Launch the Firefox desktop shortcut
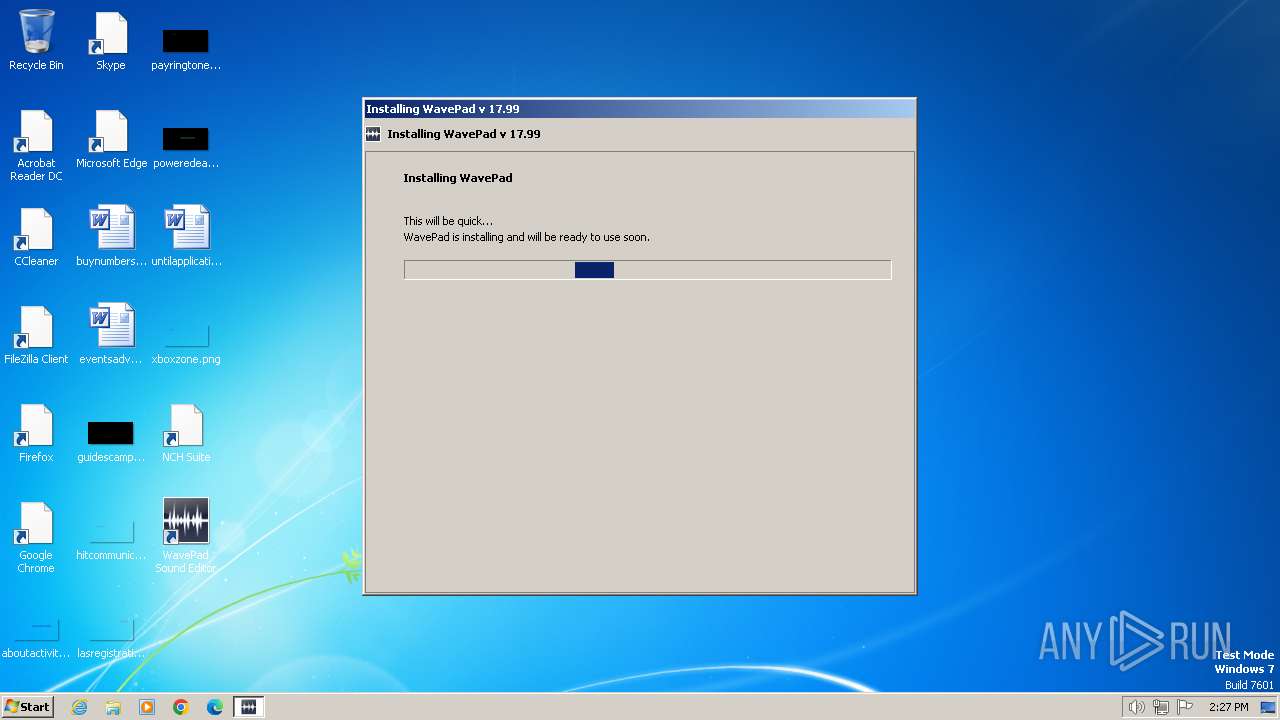The image size is (1280, 720). coord(36,433)
